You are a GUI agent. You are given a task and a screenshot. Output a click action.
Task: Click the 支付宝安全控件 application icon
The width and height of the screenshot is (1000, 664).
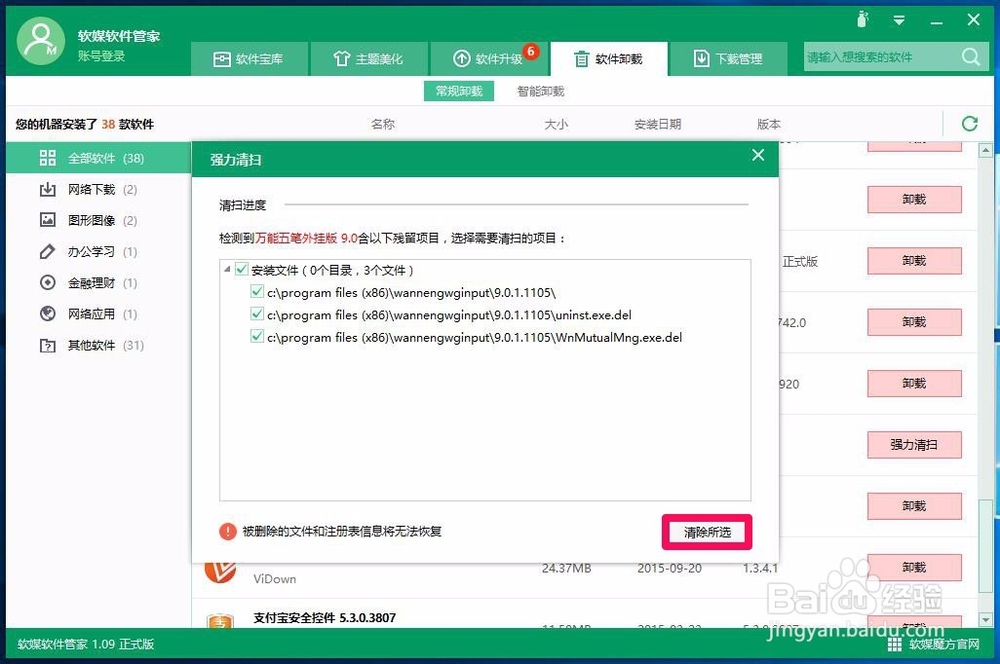(x=220, y=621)
